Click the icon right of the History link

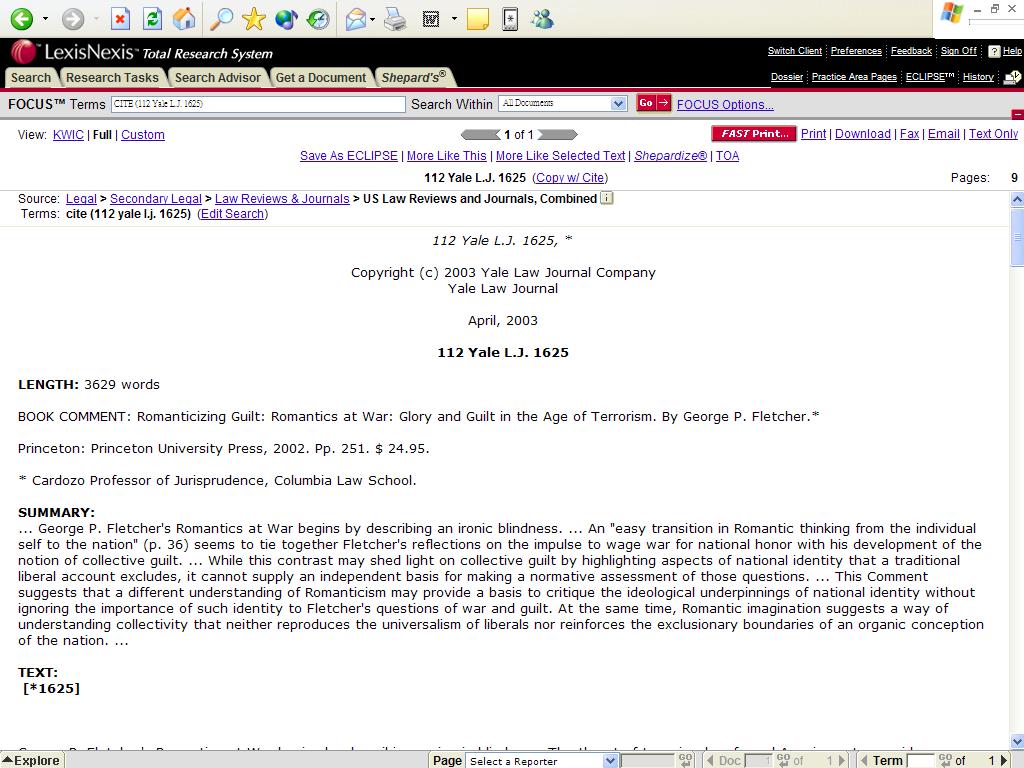[x=1012, y=77]
